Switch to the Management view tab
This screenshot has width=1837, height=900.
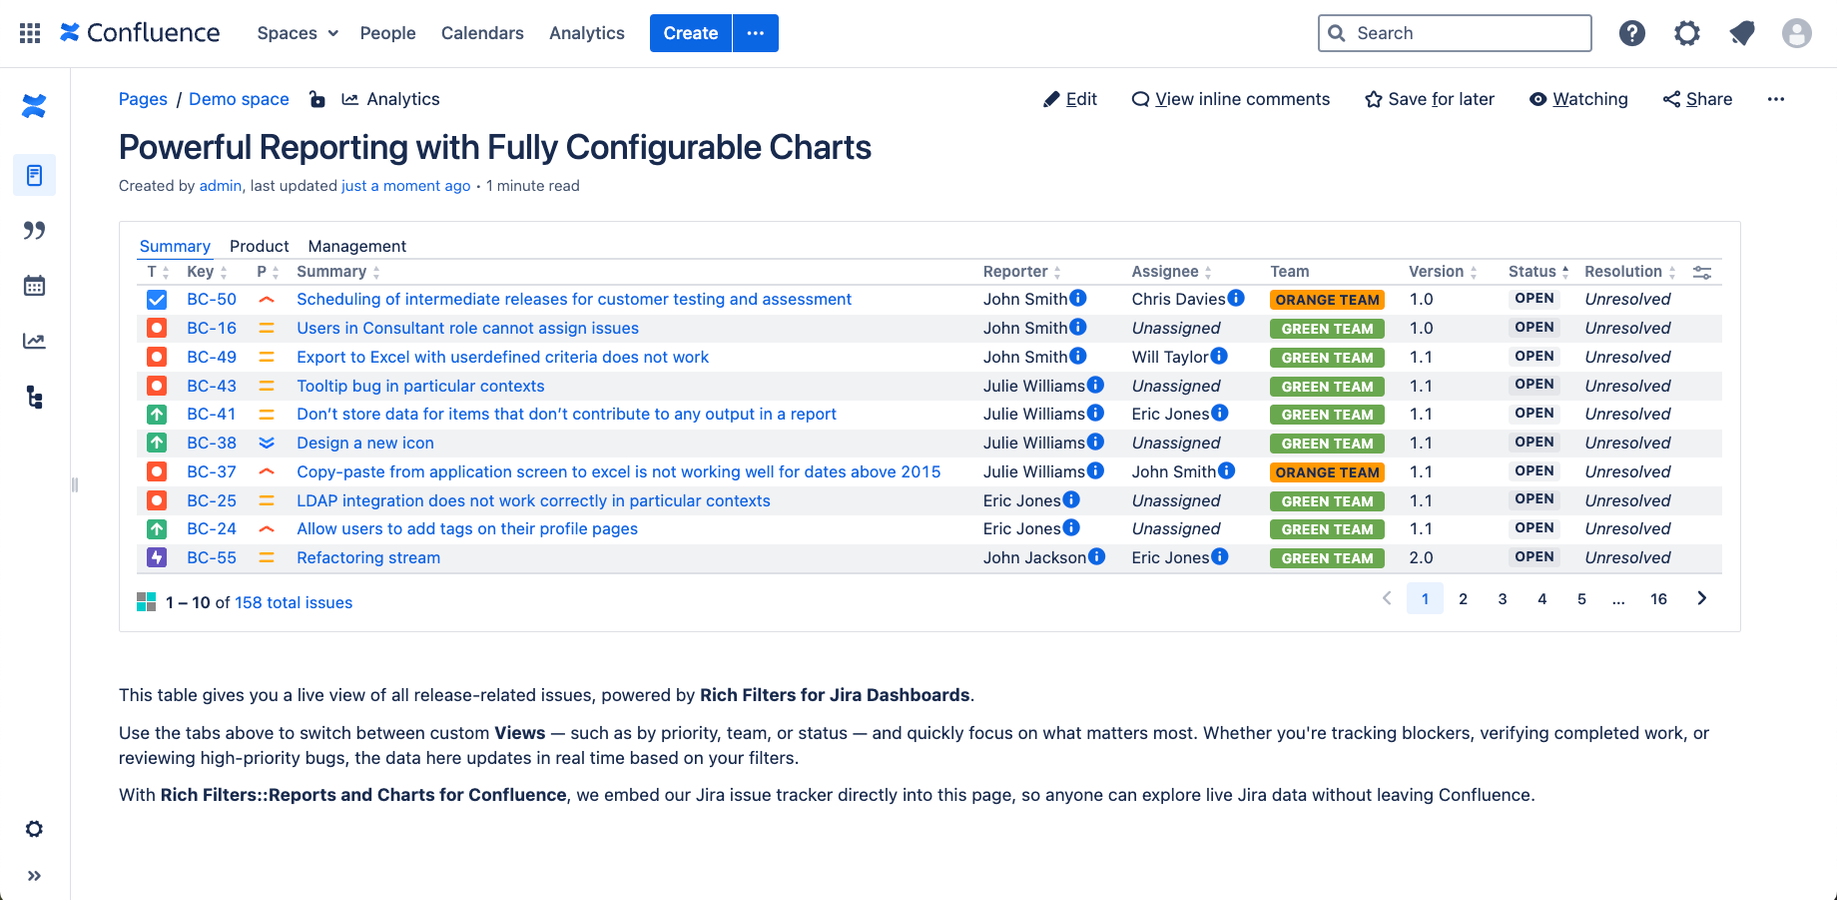click(357, 246)
